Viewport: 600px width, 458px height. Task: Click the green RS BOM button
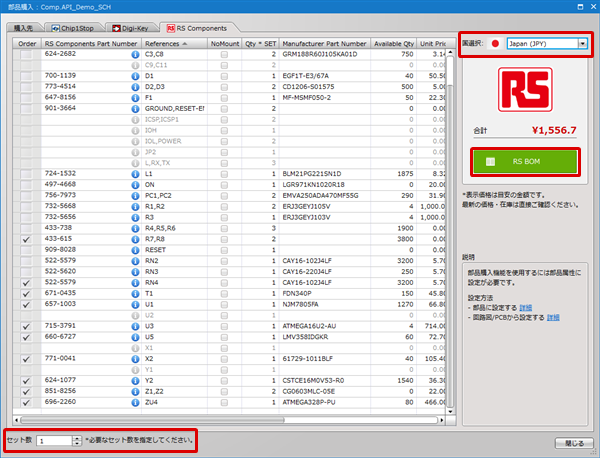click(525, 161)
